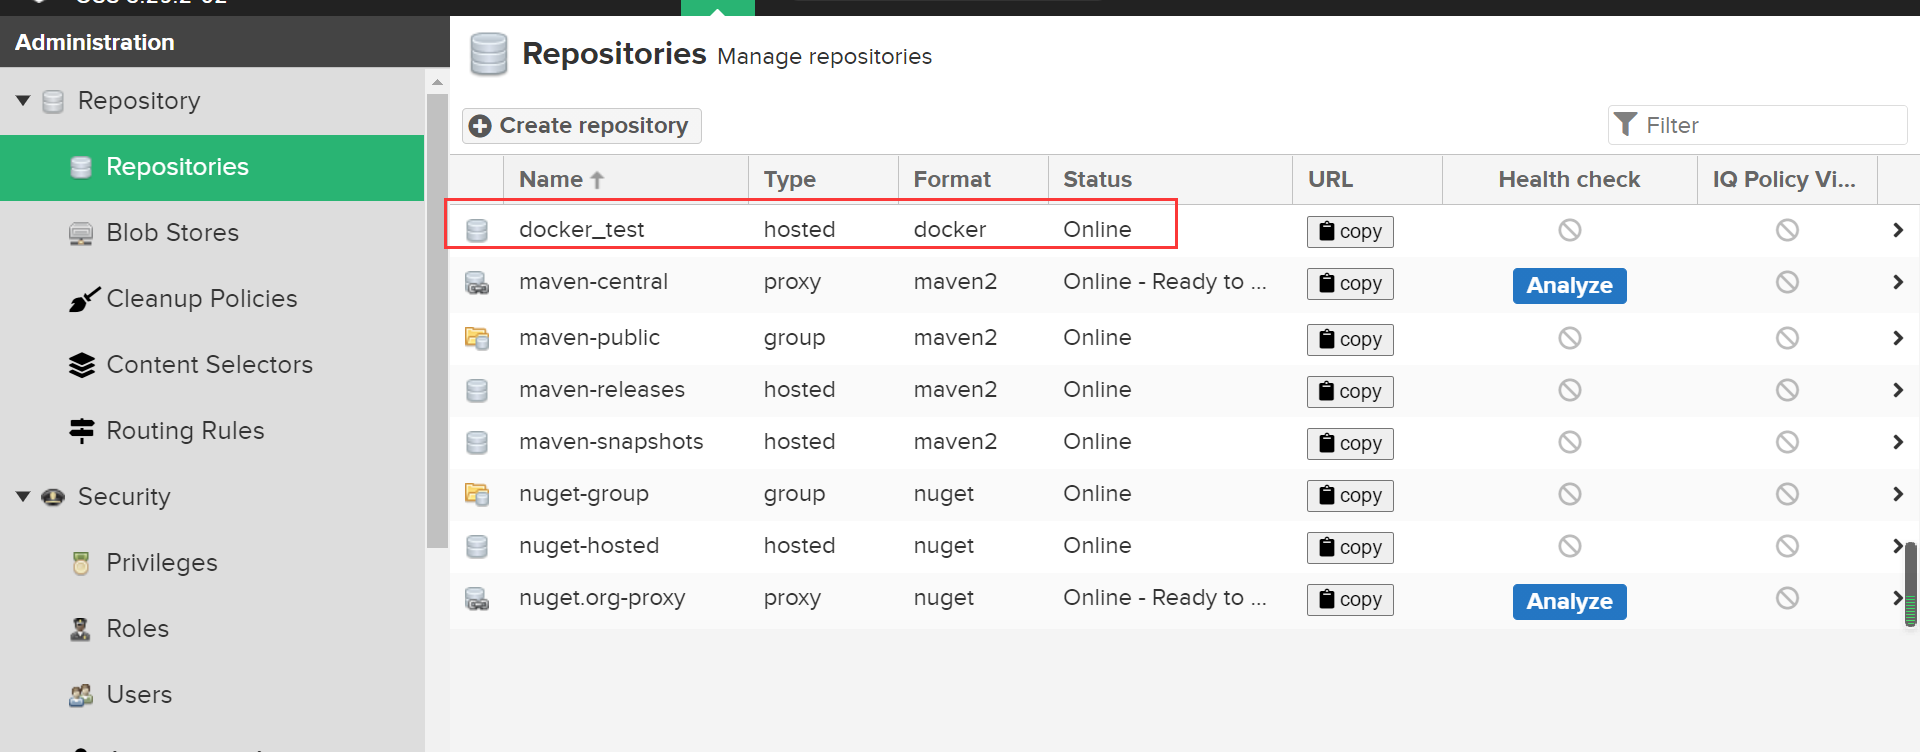This screenshot has width=1920, height=752.
Task: Click the maven-snapshots hosted repository icon
Action: point(477,442)
